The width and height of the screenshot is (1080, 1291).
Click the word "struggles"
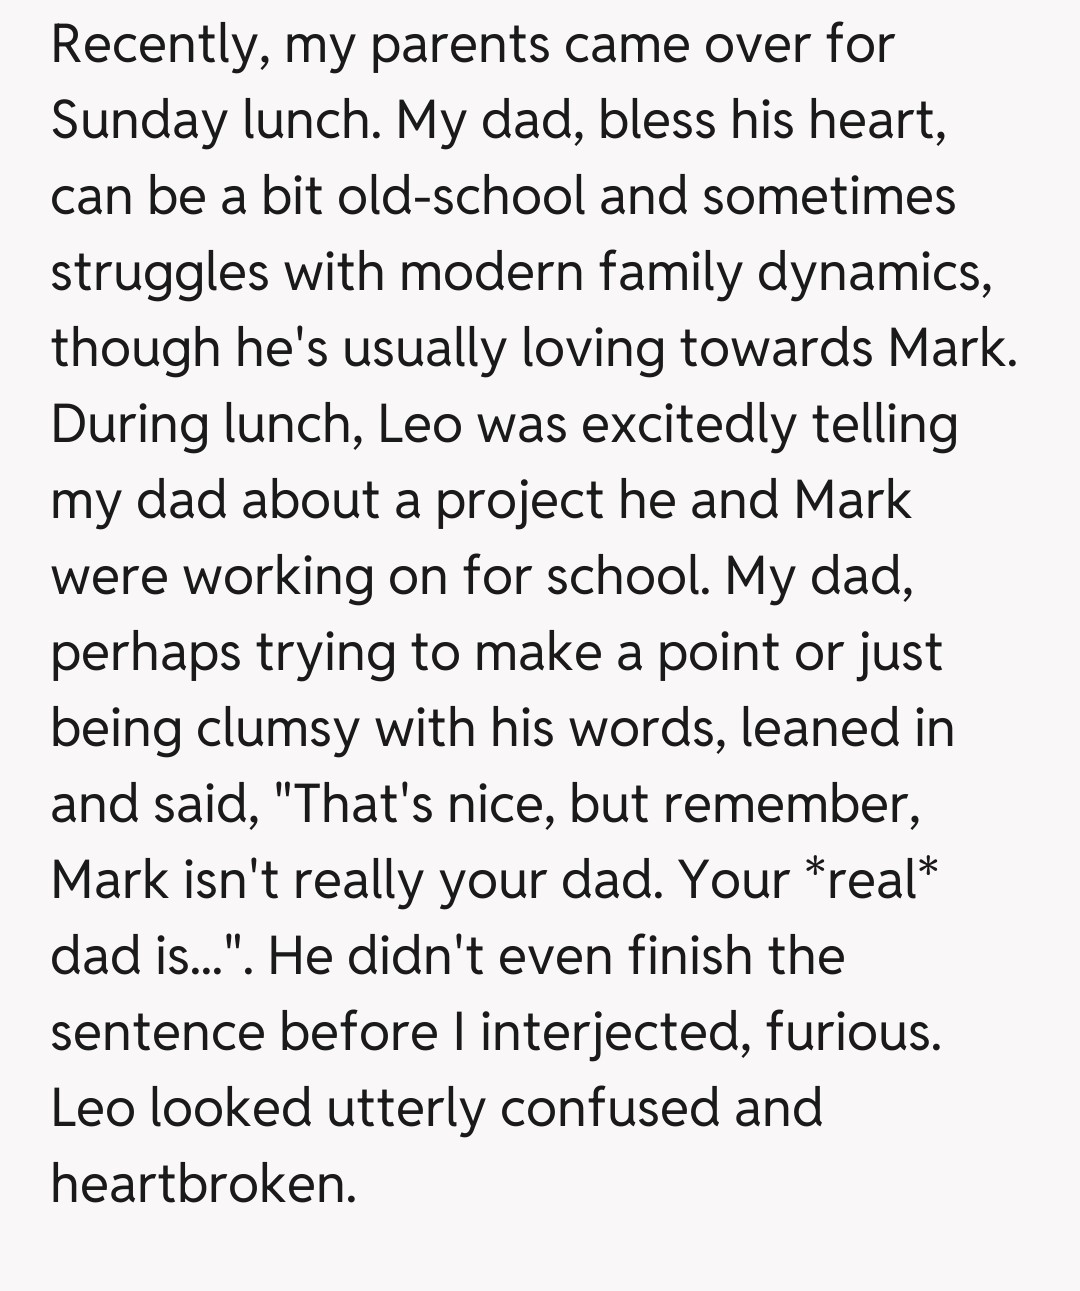[x=160, y=272]
